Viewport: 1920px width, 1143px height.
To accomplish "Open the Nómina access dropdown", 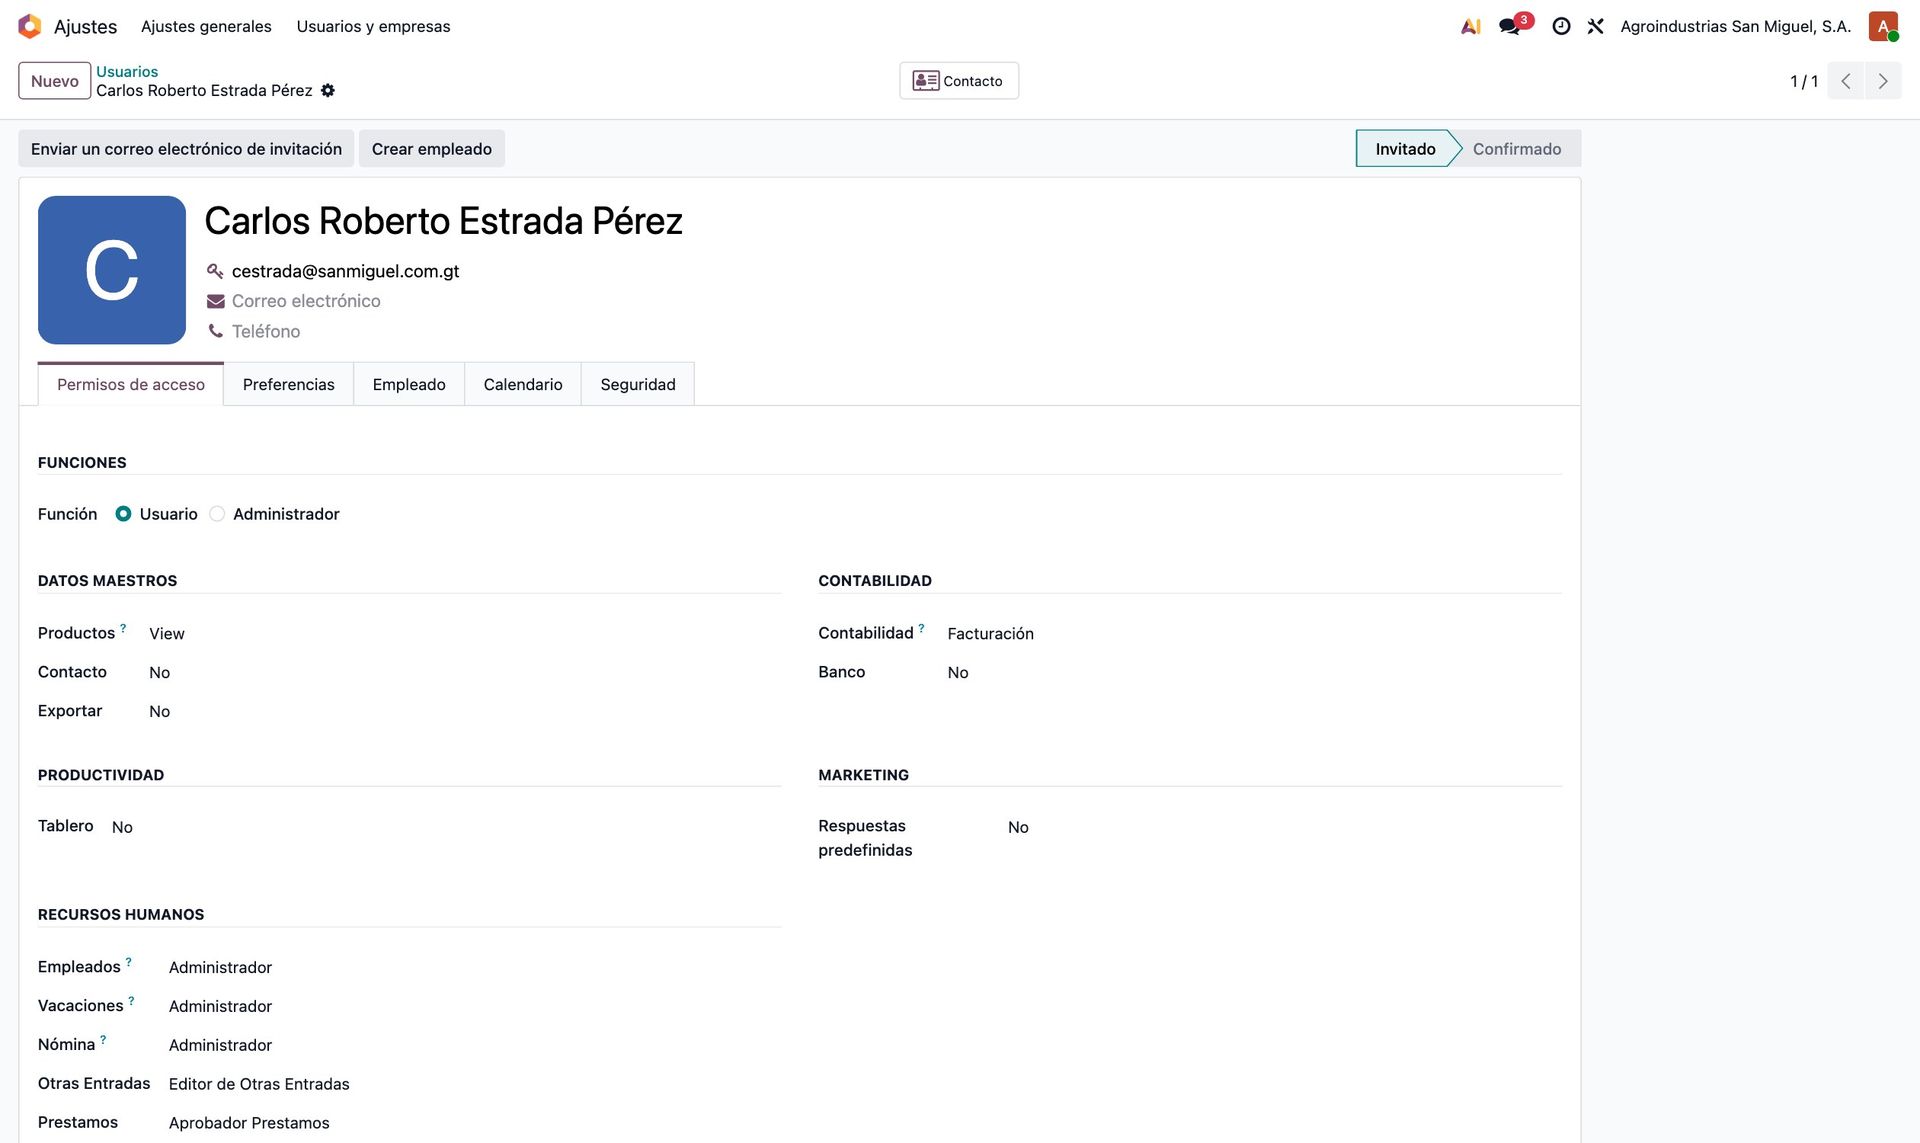I will (474, 1045).
